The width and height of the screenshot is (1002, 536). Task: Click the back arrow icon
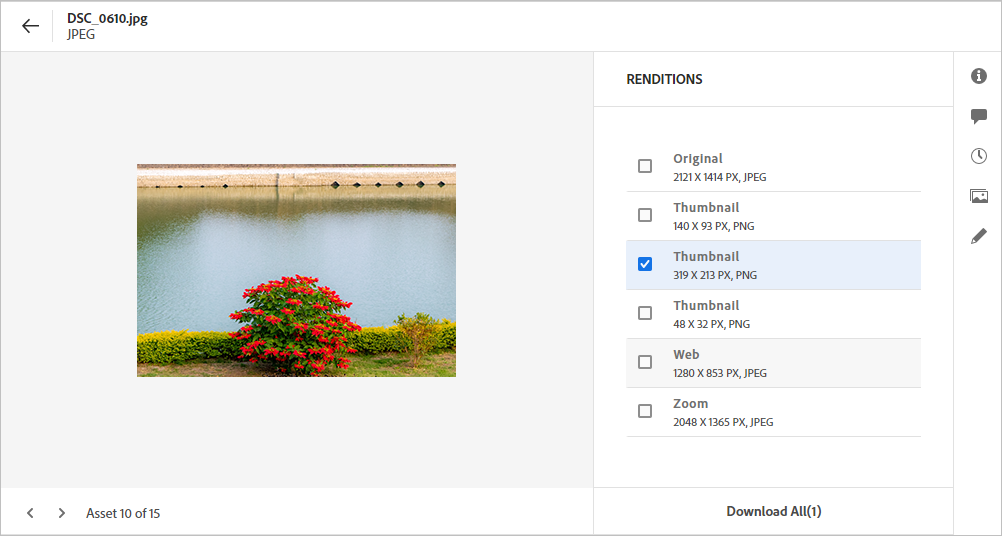click(31, 26)
